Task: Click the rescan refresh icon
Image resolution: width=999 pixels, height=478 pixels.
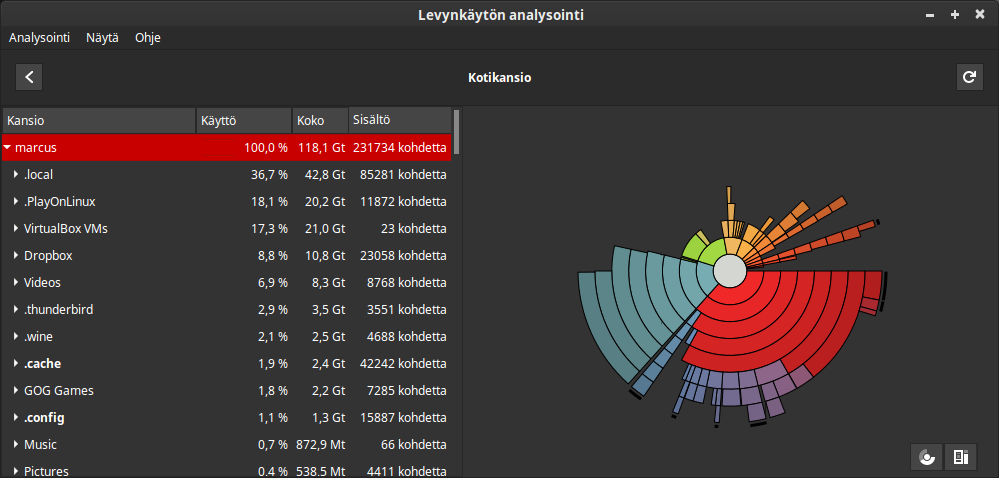Action: 968,77
